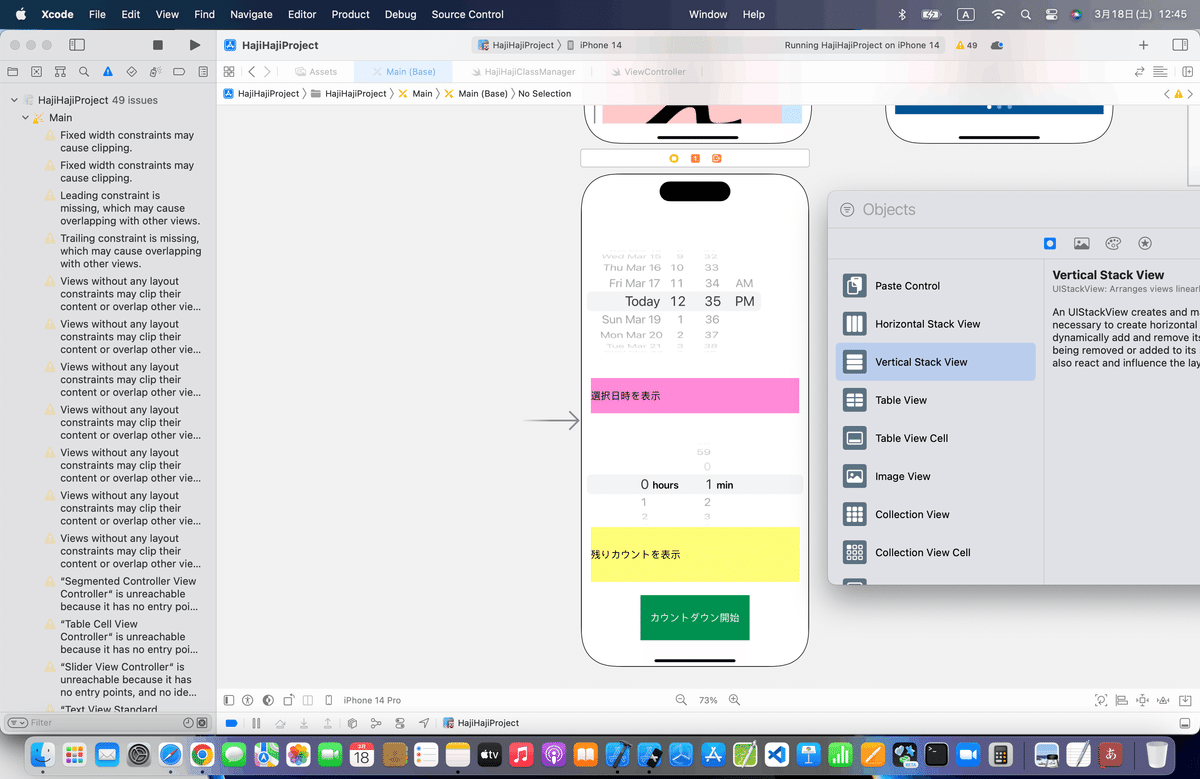Click the 49 warnings indicator in toolbar

pos(967,45)
